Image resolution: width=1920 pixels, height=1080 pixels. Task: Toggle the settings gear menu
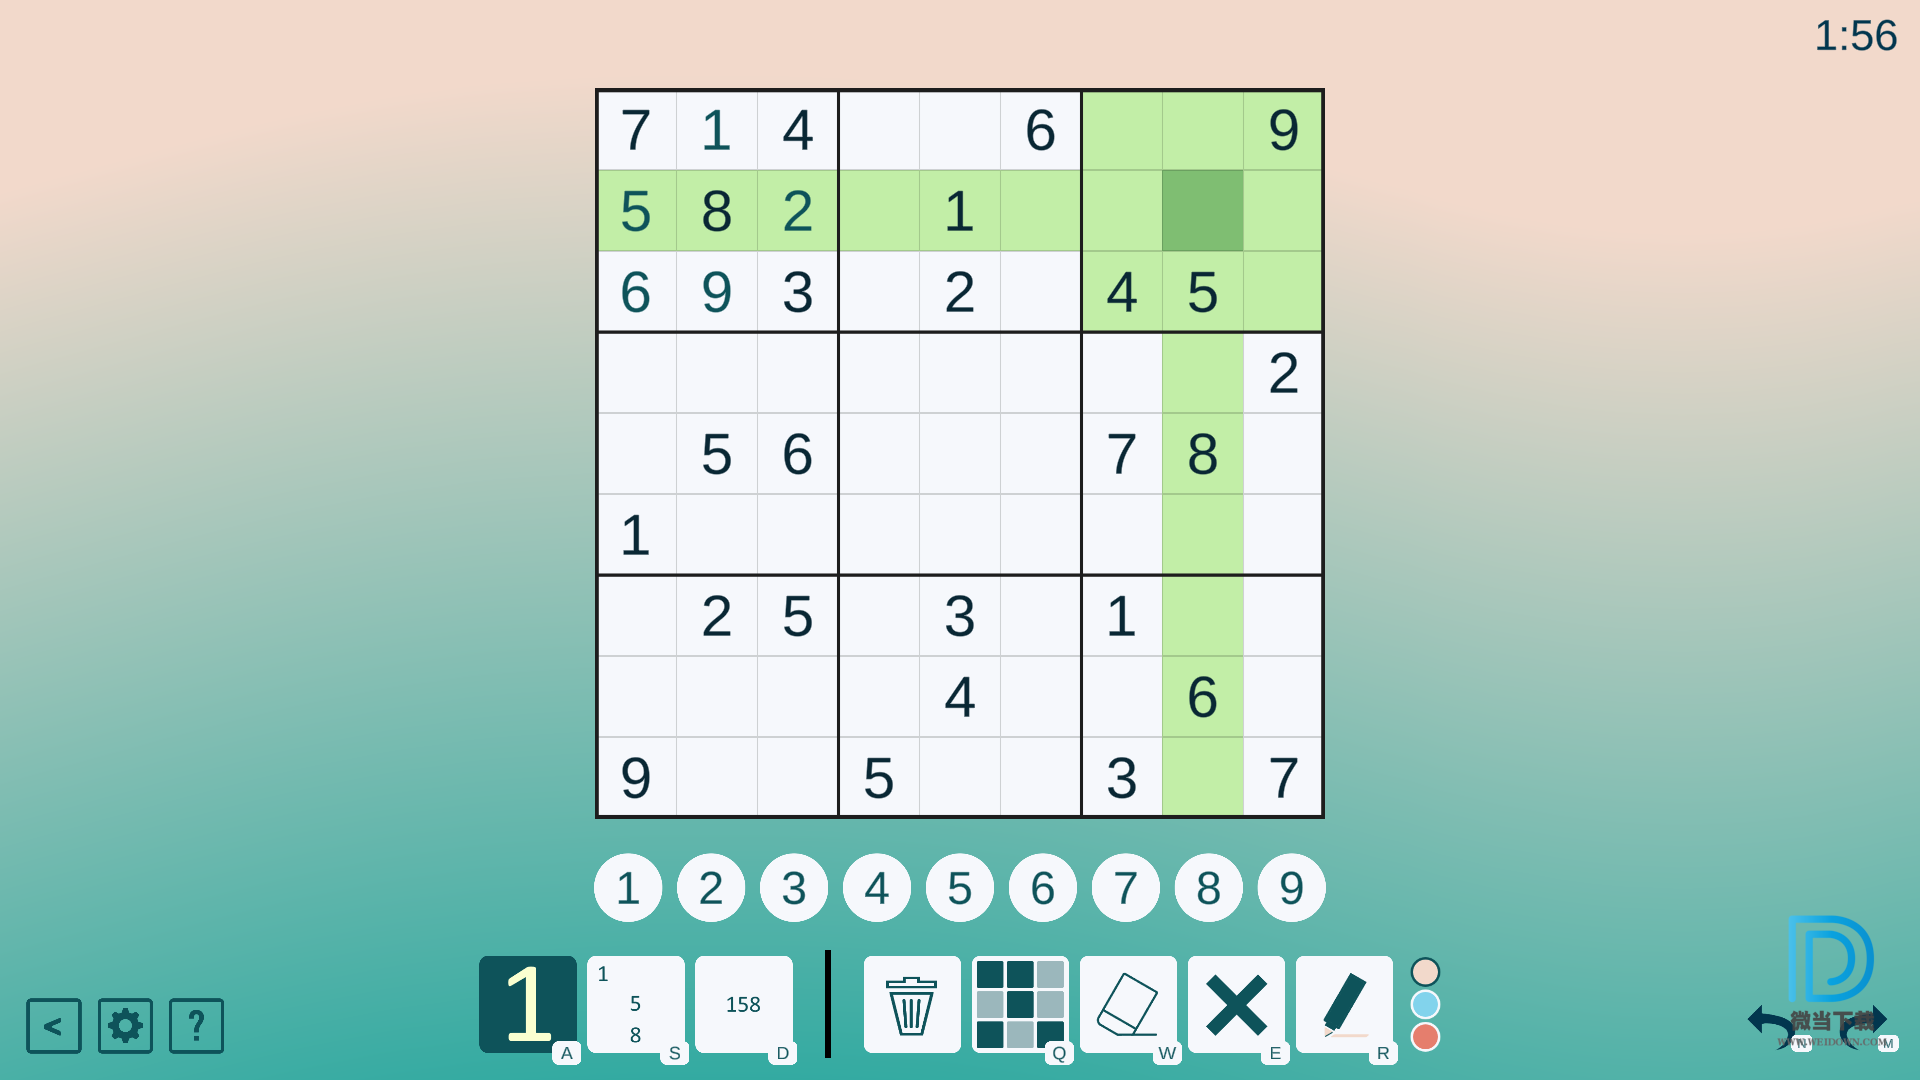[128, 1026]
